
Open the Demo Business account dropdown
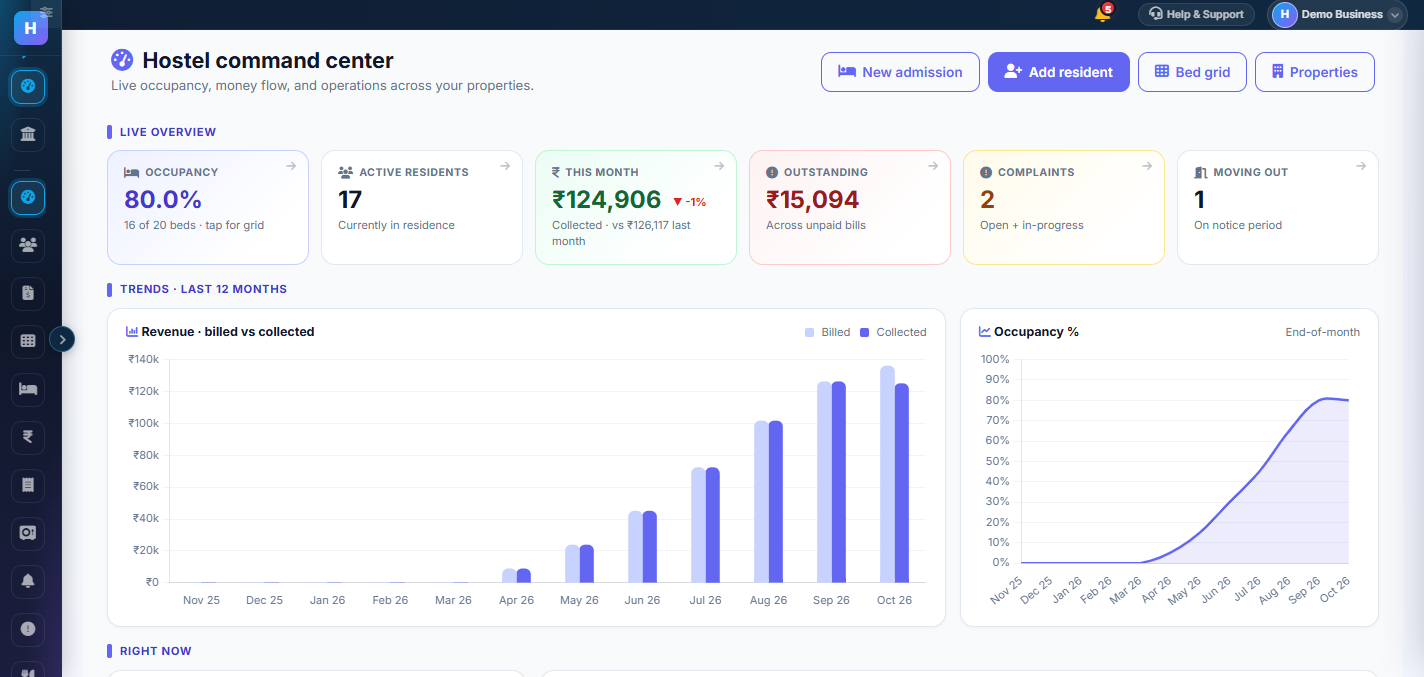tap(1337, 14)
